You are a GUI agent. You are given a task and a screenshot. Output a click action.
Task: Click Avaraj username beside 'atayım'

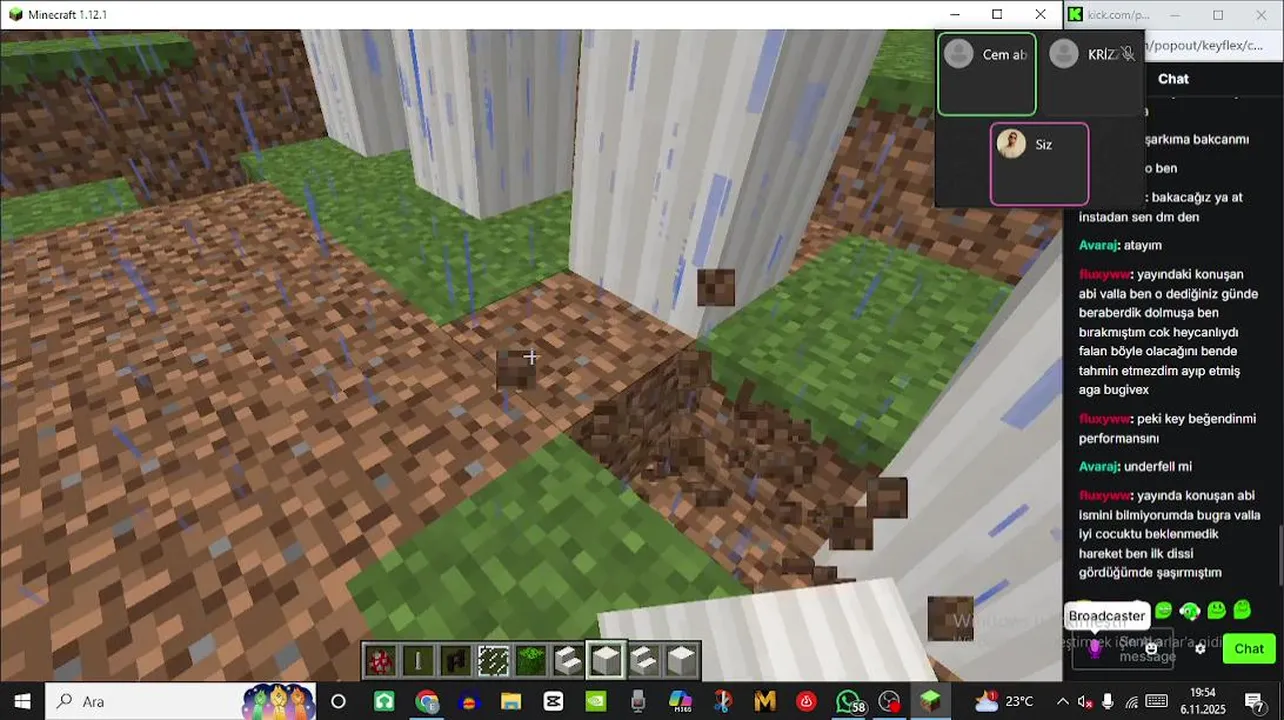pyautogui.click(x=1098, y=245)
